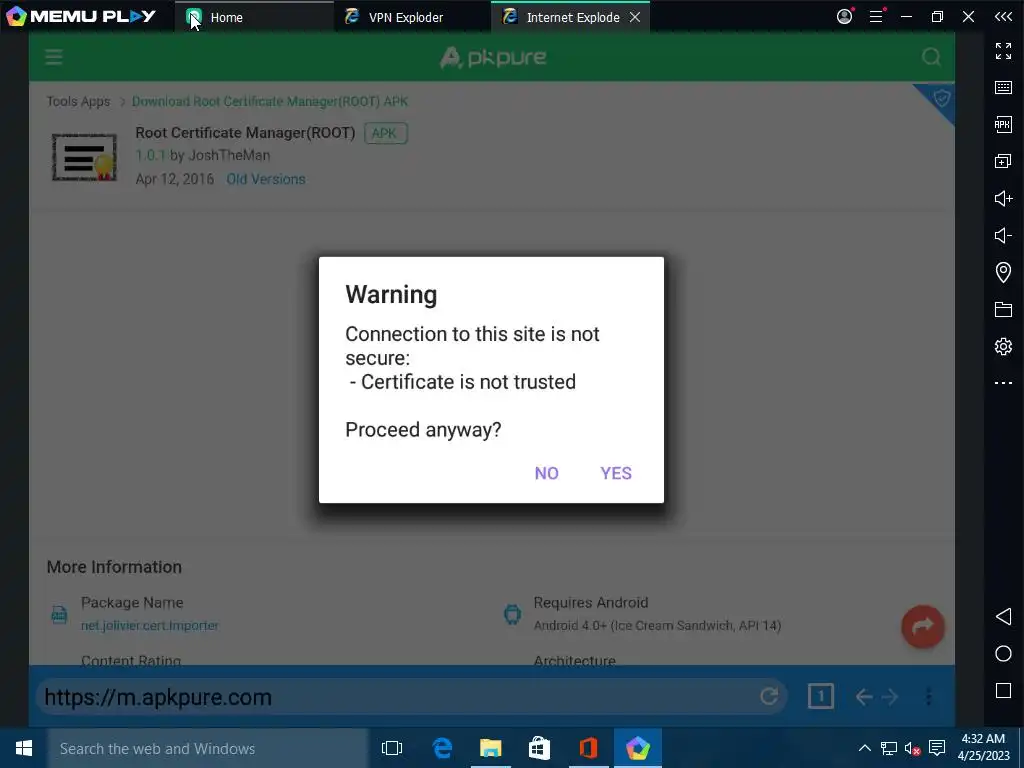Open Tools Apps breadcrumb link
The height and width of the screenshot is (768, 1024).
coord(78,101)
